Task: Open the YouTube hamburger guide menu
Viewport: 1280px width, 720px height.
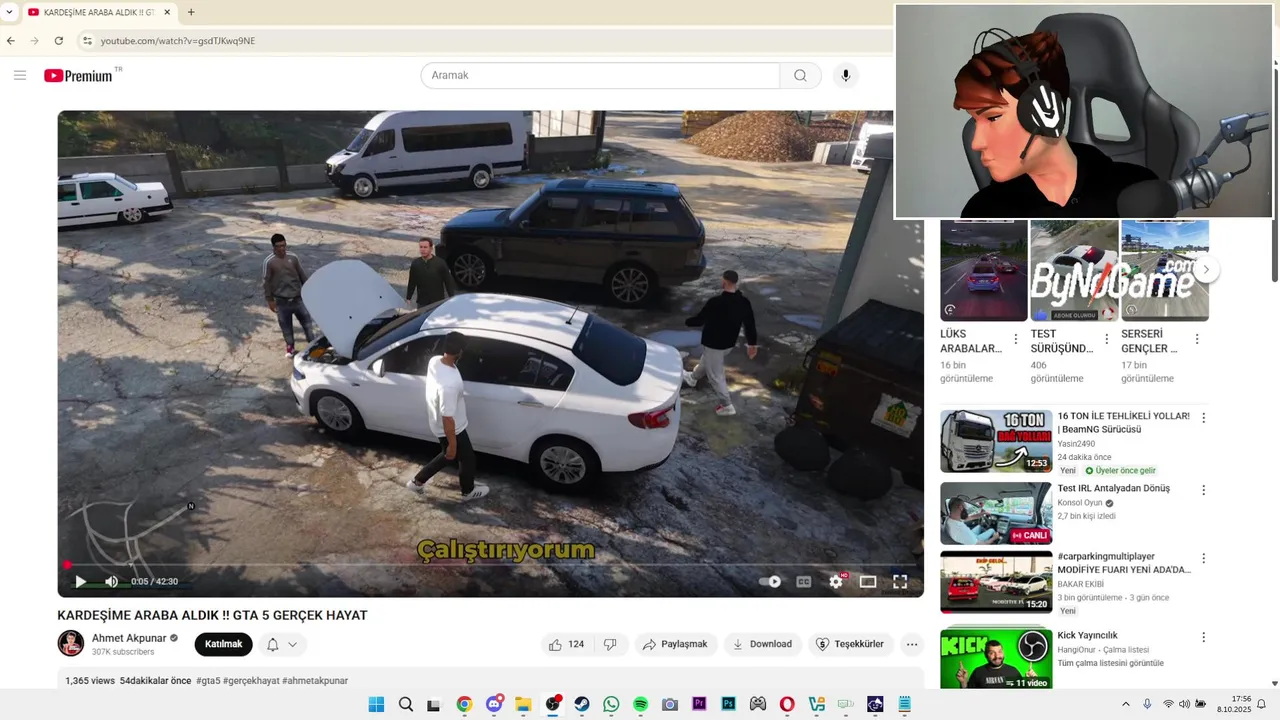Action: point(20,75)
